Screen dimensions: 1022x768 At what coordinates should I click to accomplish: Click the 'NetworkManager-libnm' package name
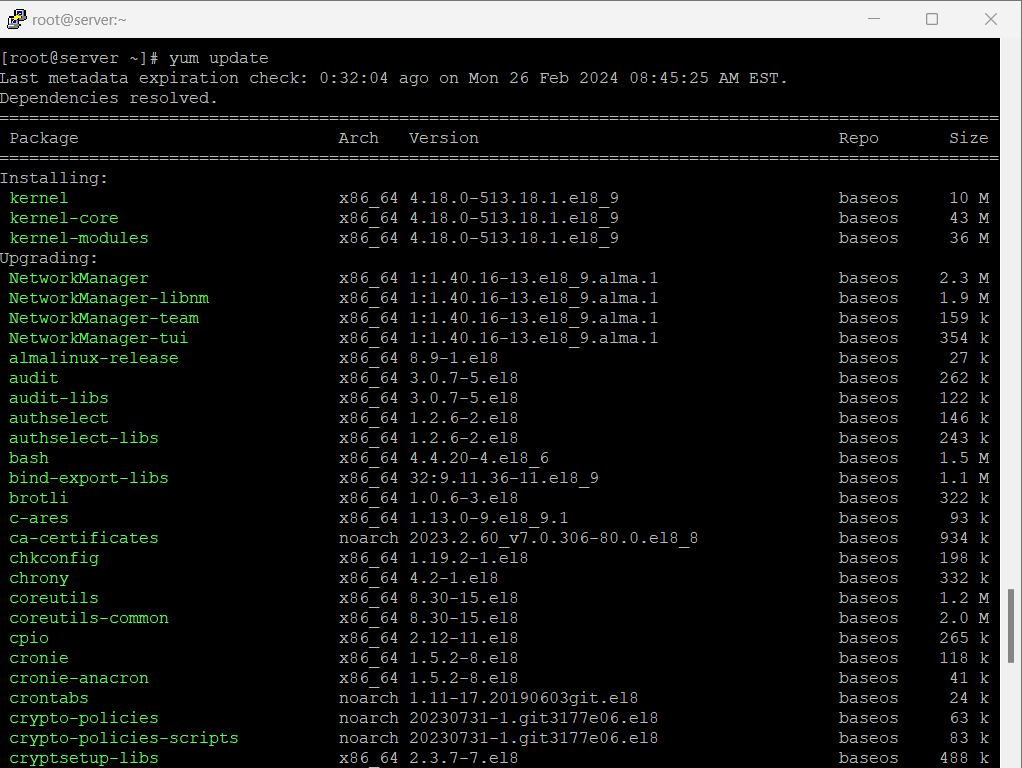click(x=109, y=298)
